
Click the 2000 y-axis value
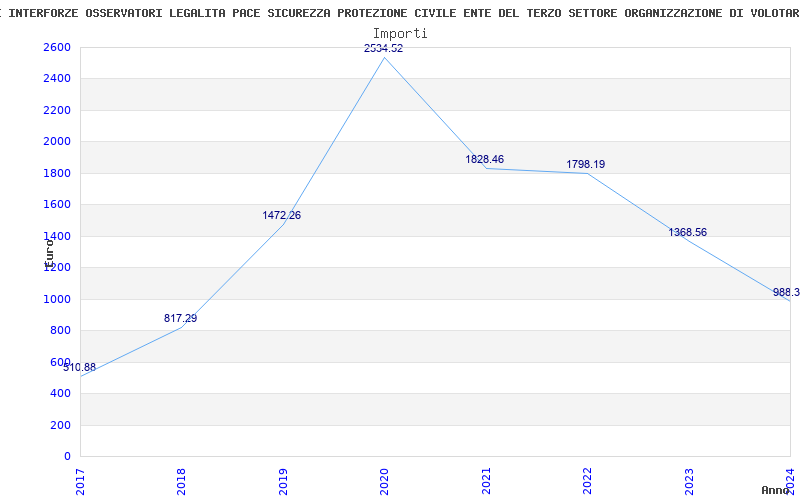[x=57, y=141]
